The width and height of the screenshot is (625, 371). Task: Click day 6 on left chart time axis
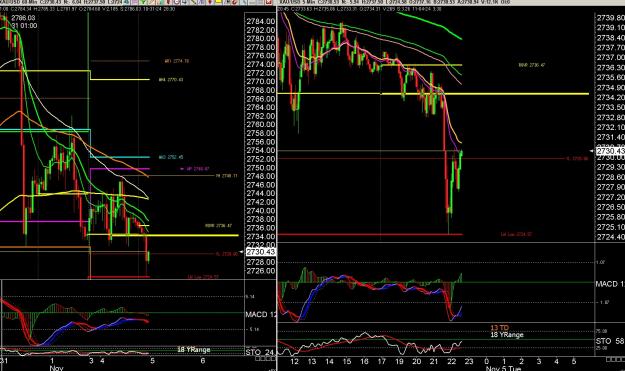[202, 361]
